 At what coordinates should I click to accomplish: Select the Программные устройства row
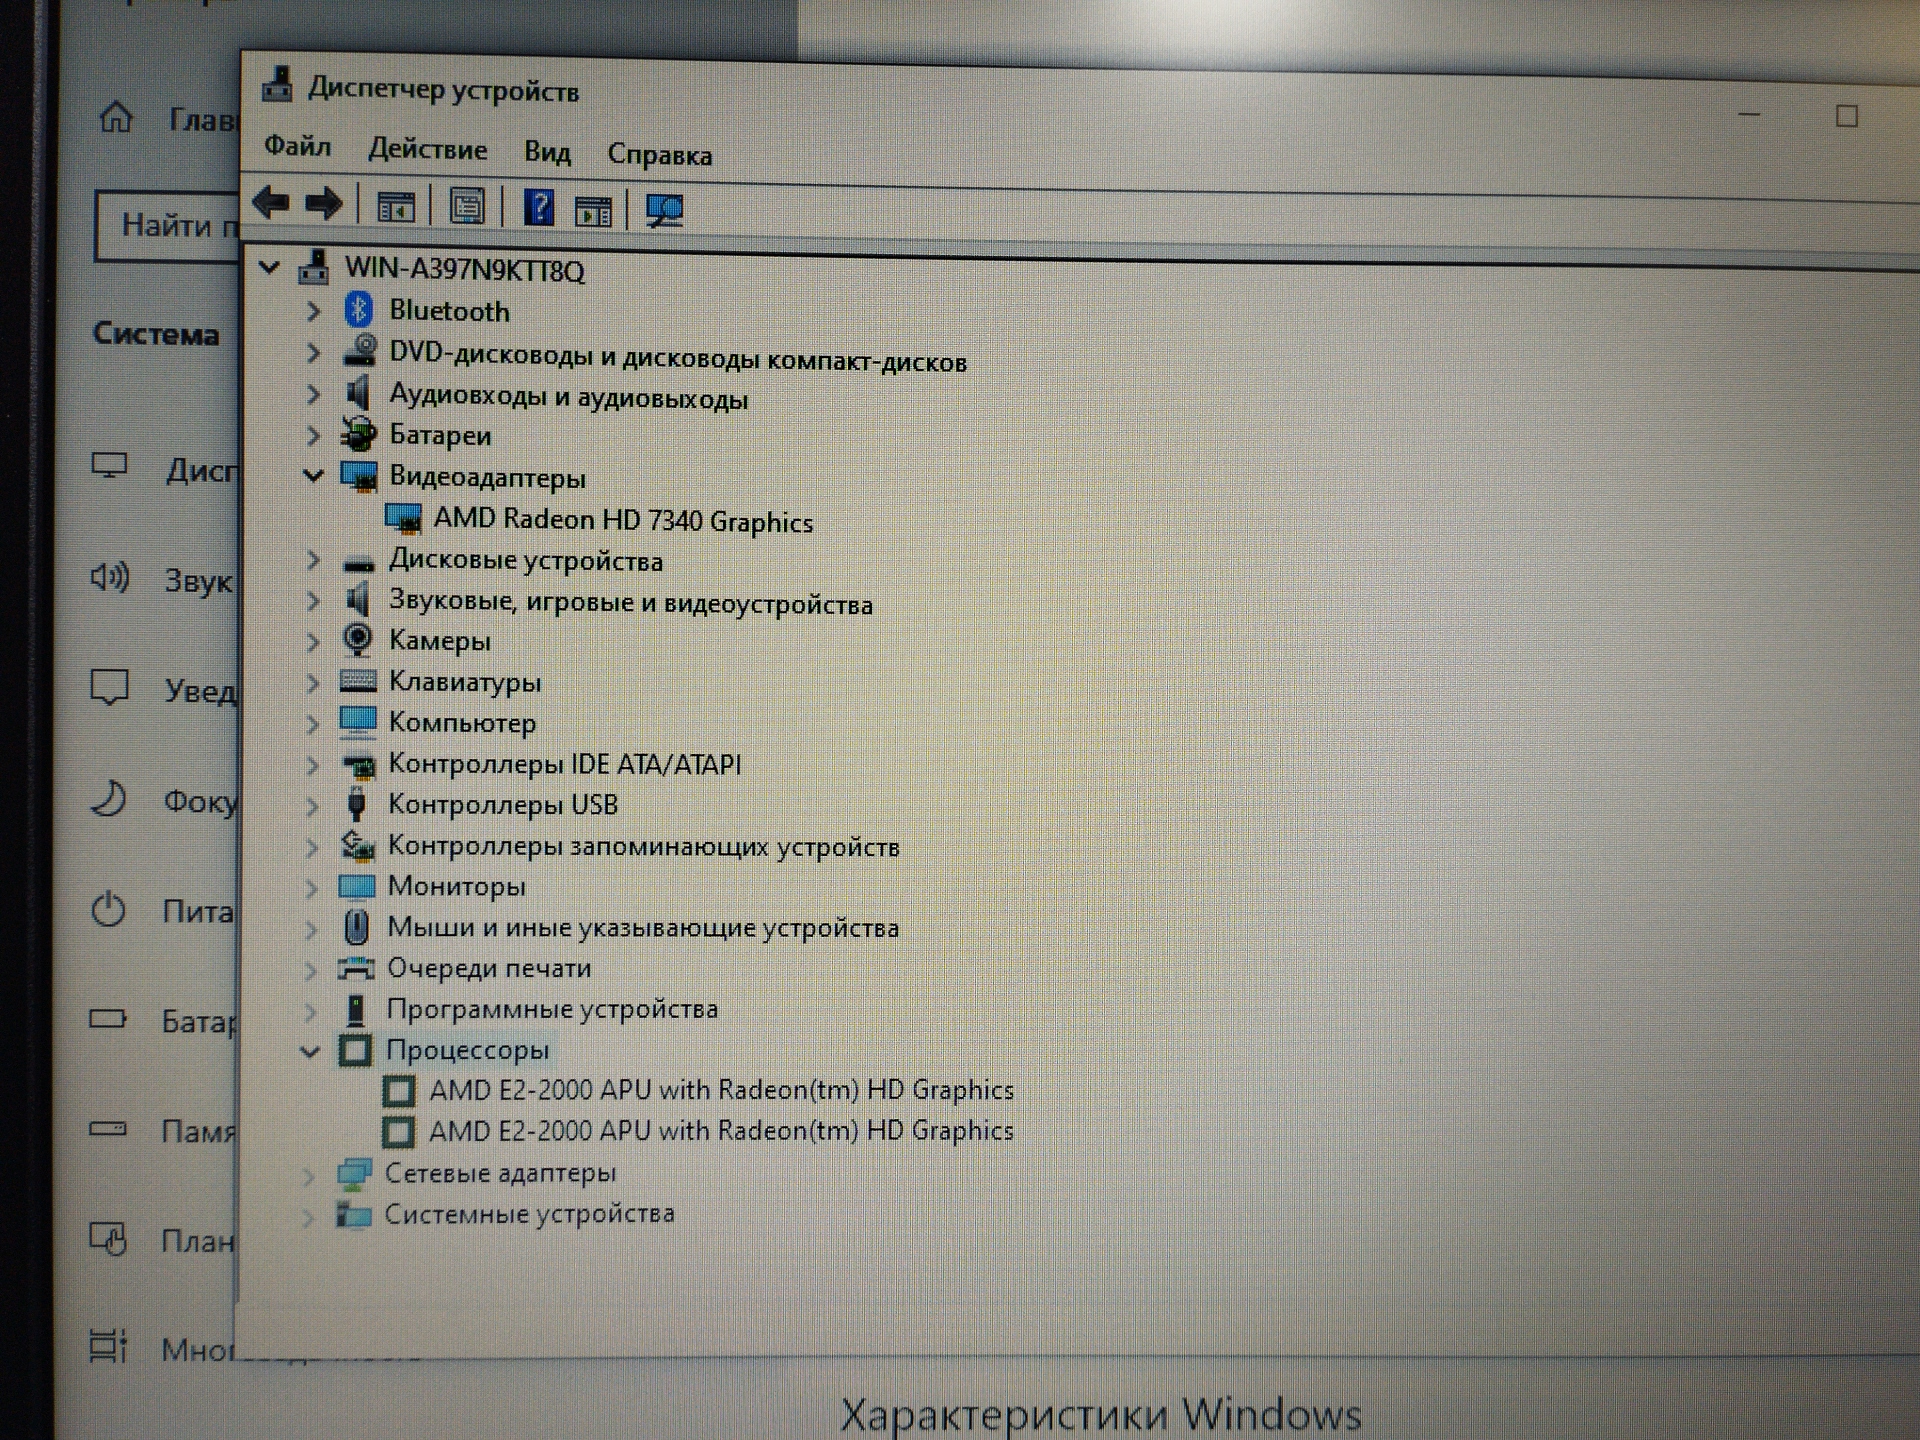tap(552, 1009)
